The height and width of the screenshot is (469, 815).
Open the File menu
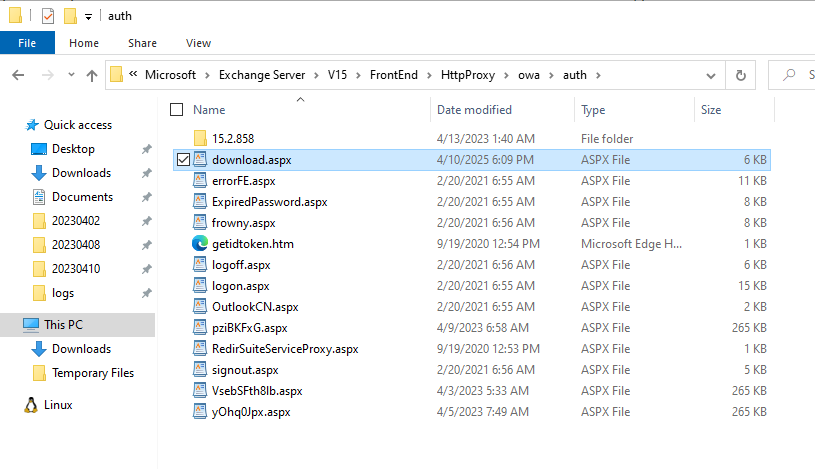click(x=27, y=43)
